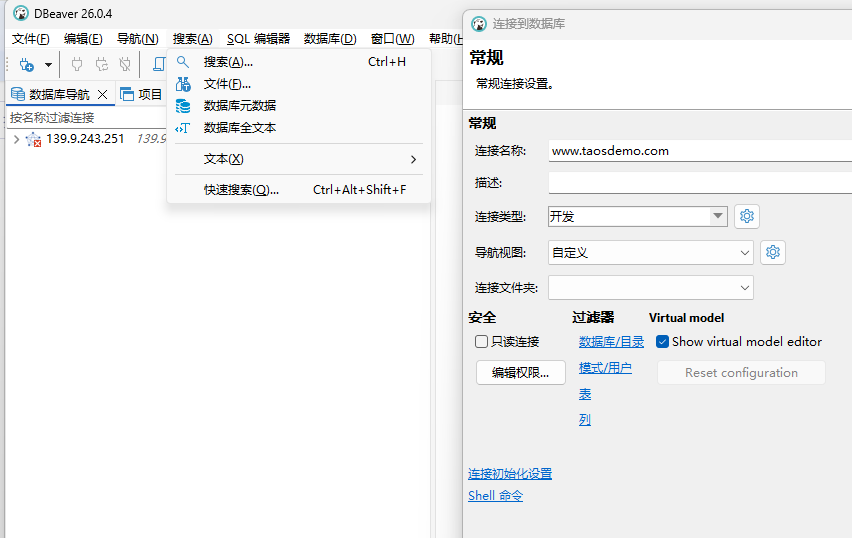Select 139.9.243.251 connection row text
This screenshot has height=538, width=852.
pos(85,139)
